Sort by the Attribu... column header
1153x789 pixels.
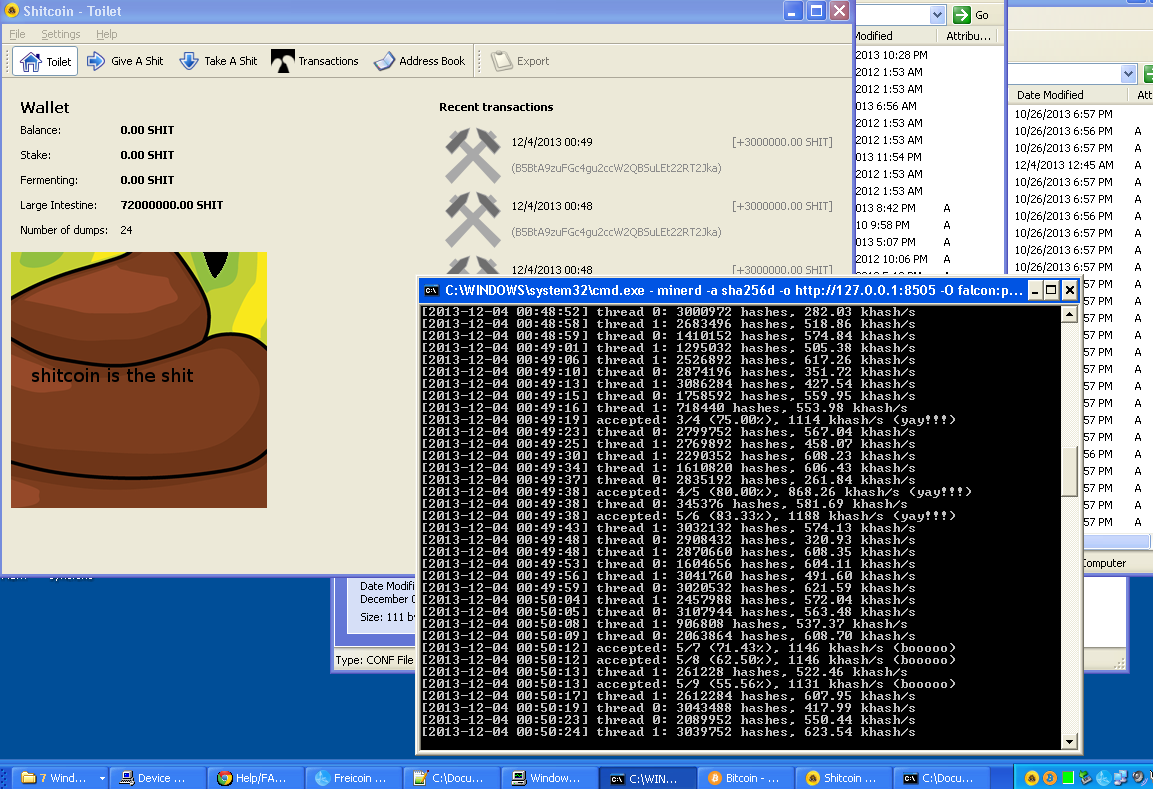pyautogui.click(x=968, y=36)
